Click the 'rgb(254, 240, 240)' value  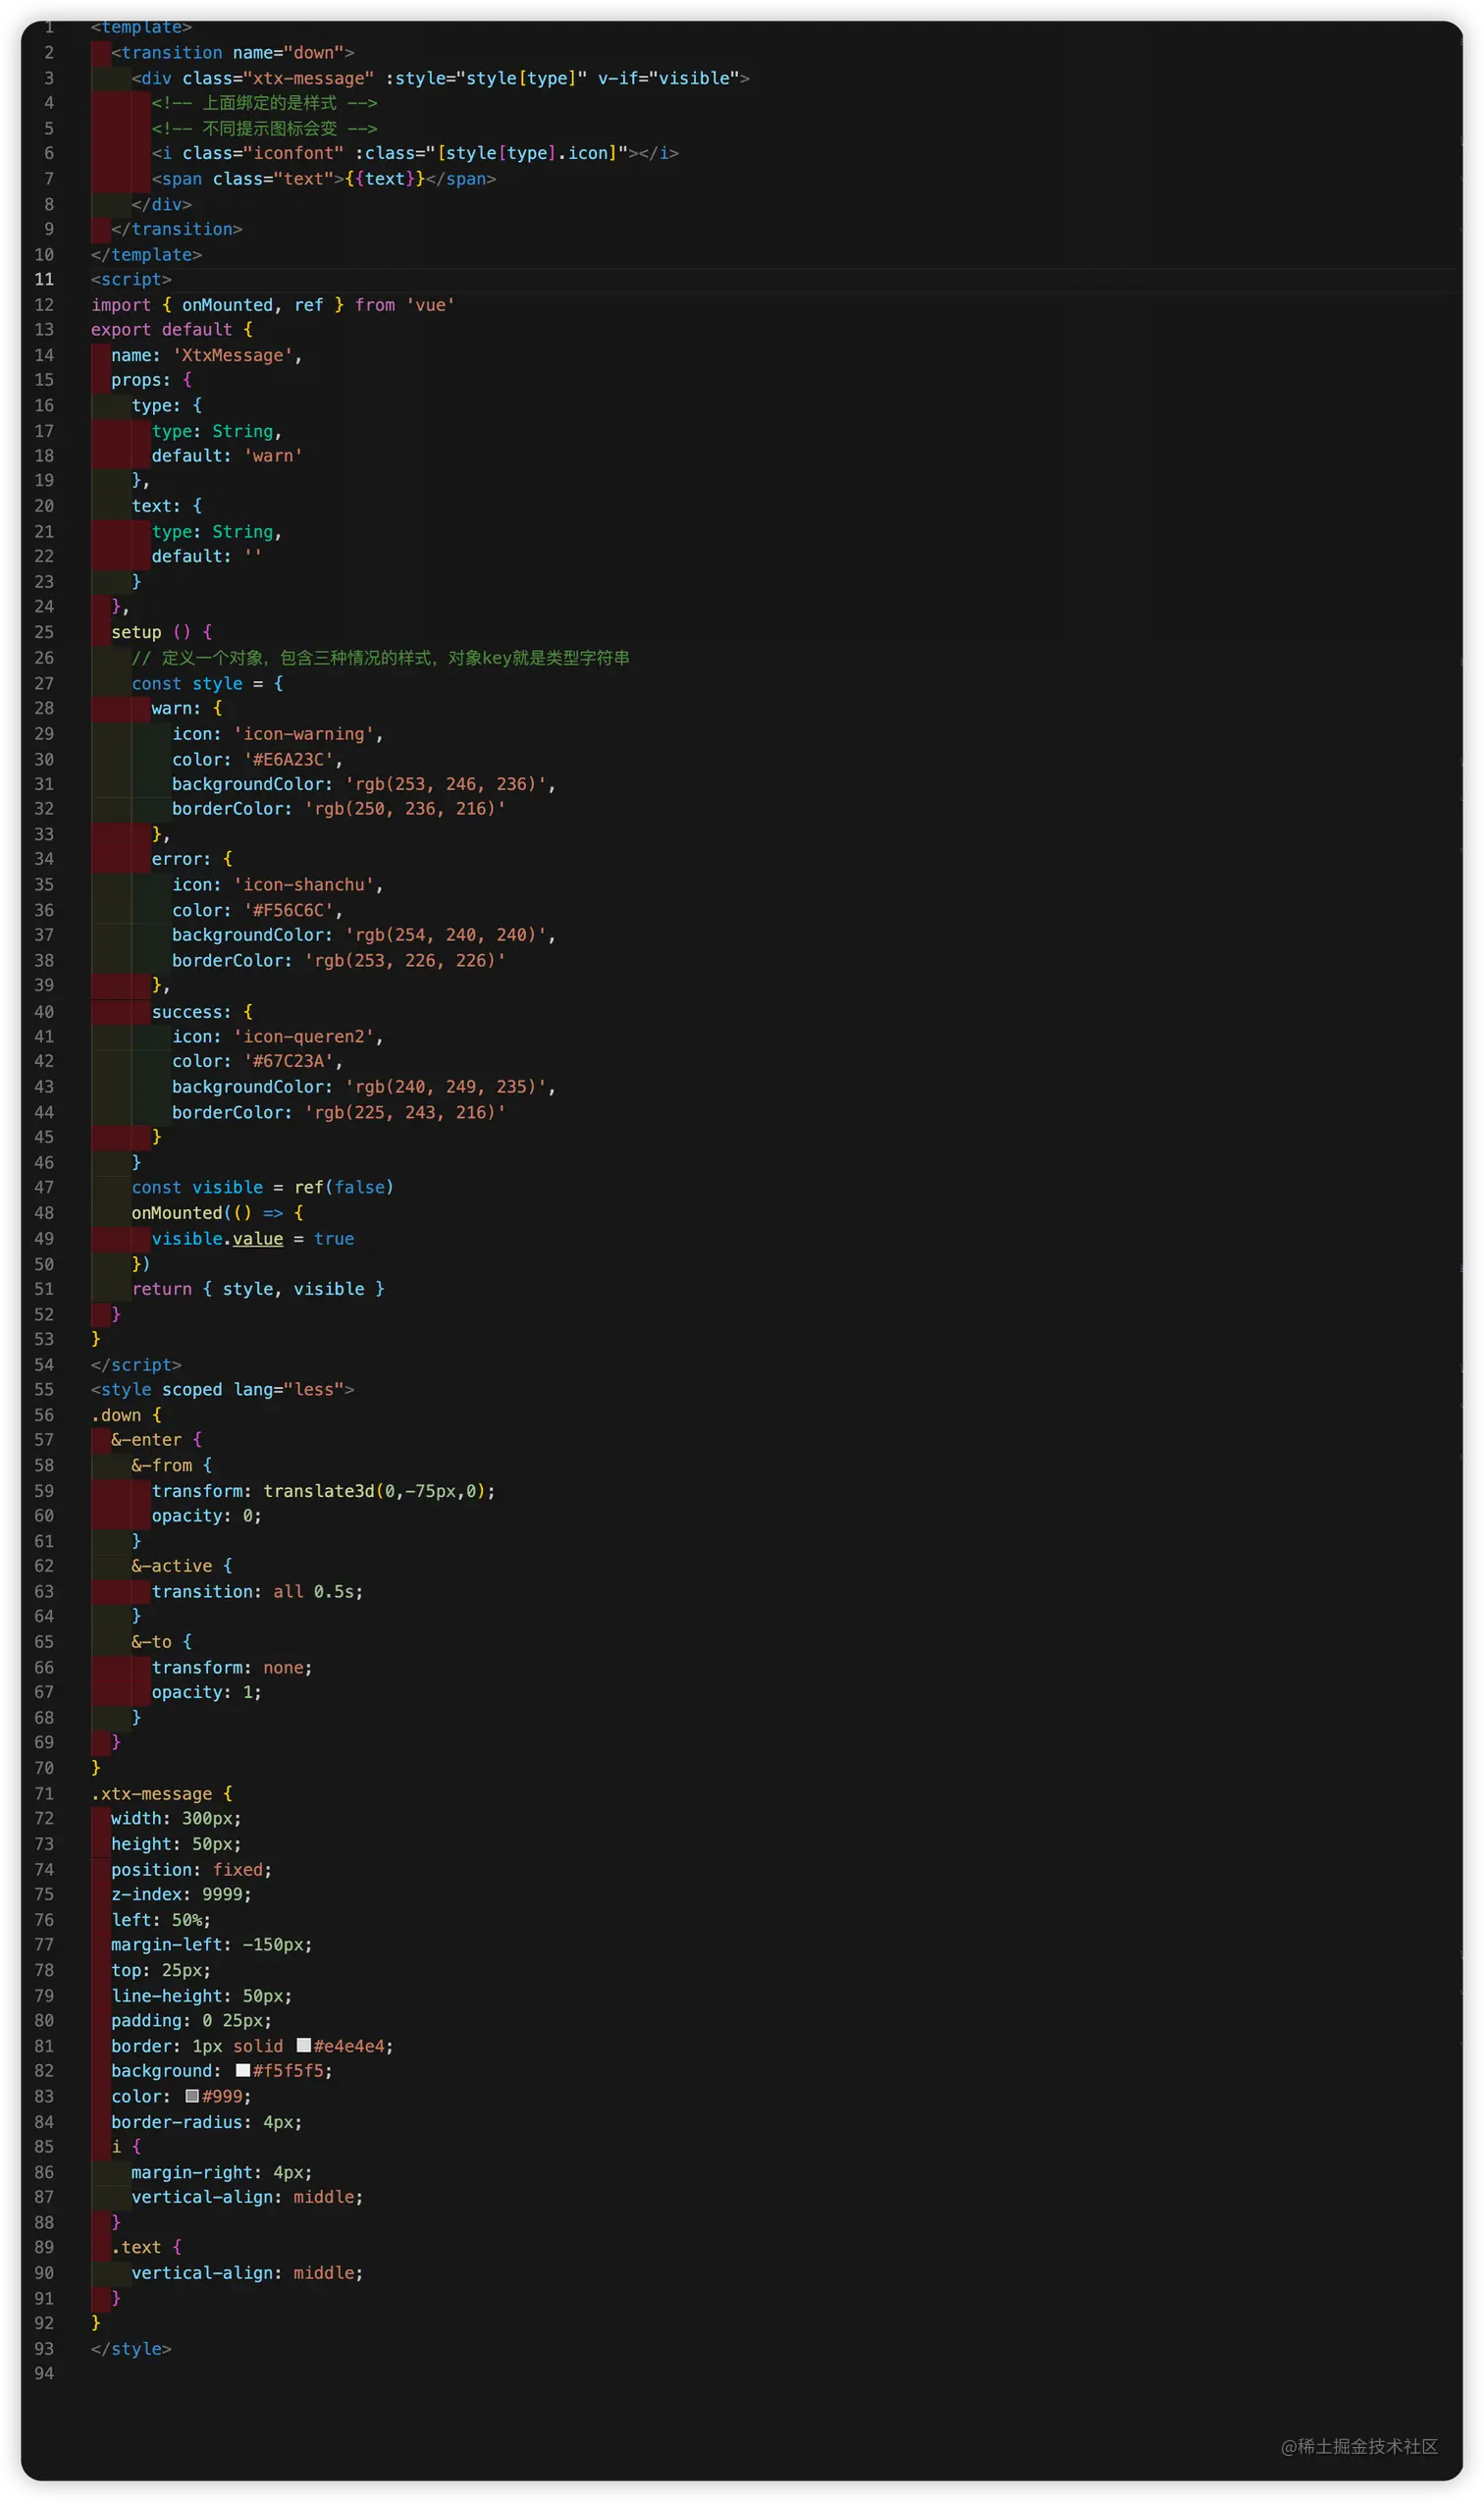click(446, 935)
